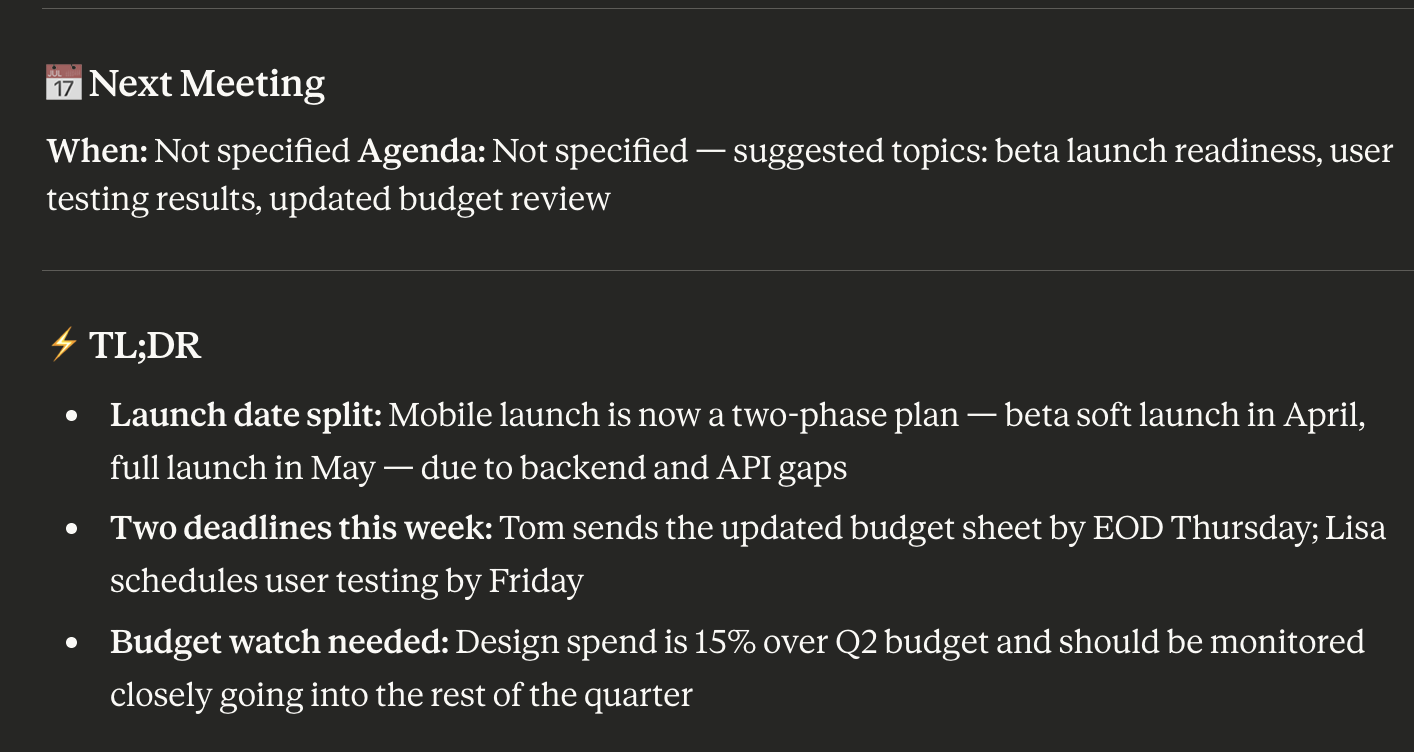Click the bullet dot before Two deadlines
The height and width of the screenshot is (752, 1414).
click(72, 530)
